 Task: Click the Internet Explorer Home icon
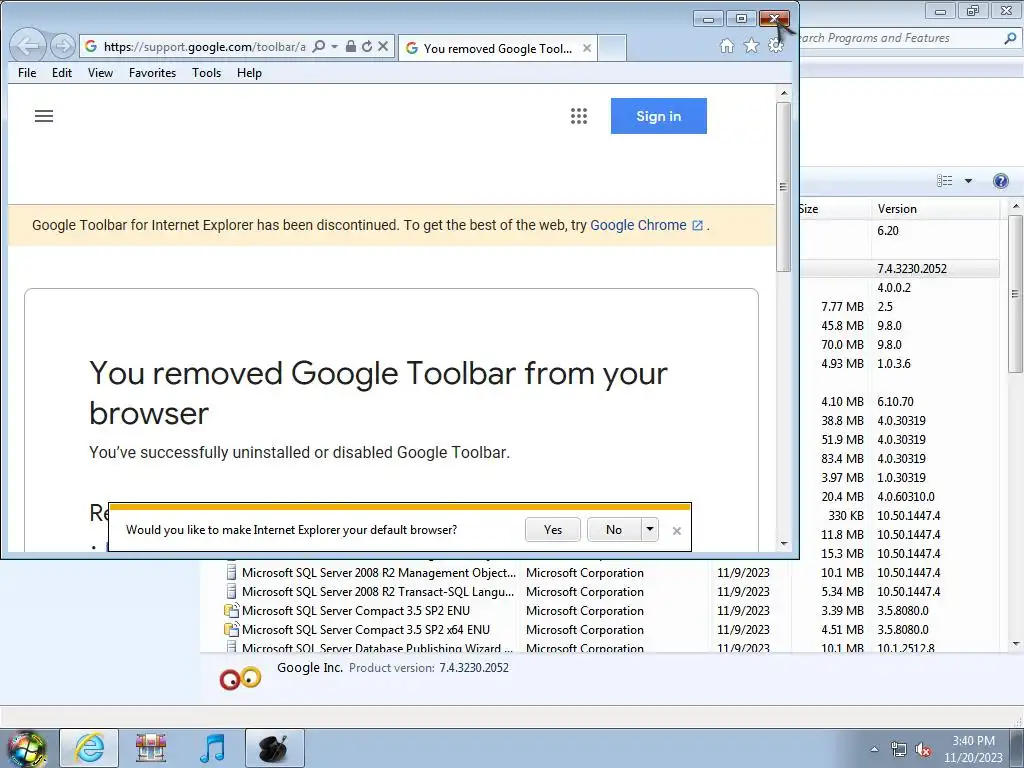point(727,46)
